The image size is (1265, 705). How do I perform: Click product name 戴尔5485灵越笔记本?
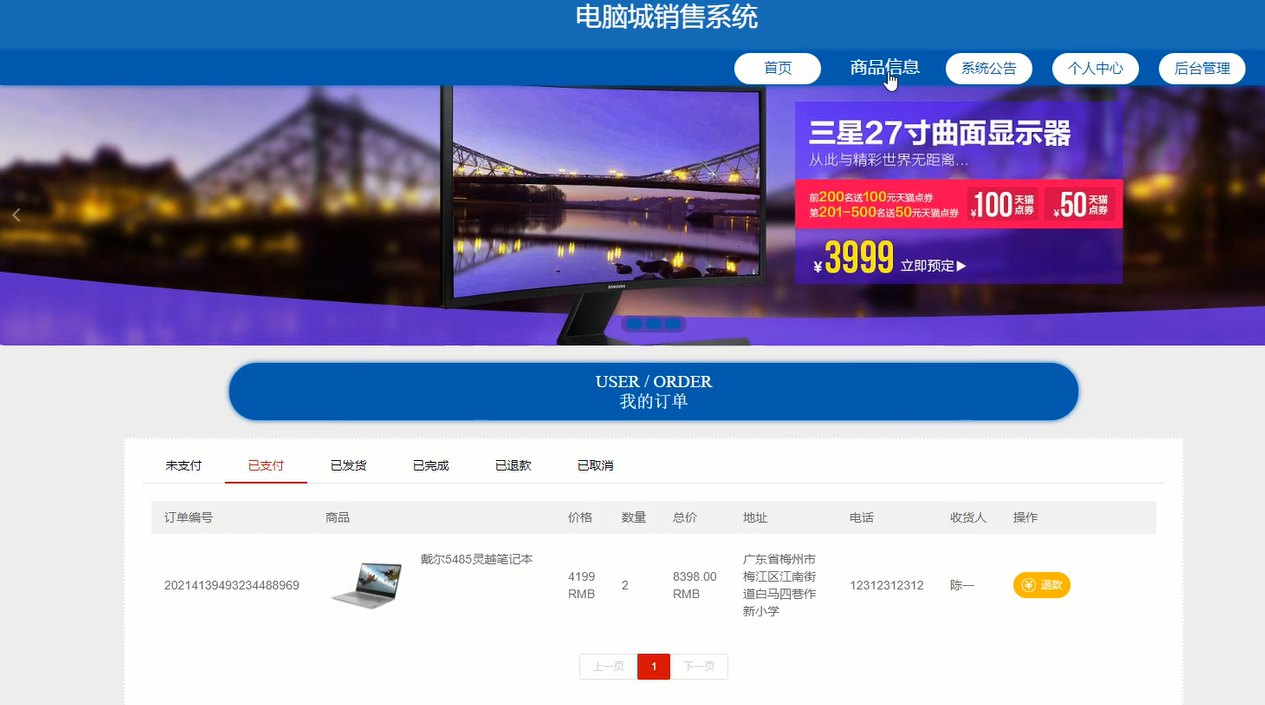point(477,559)
